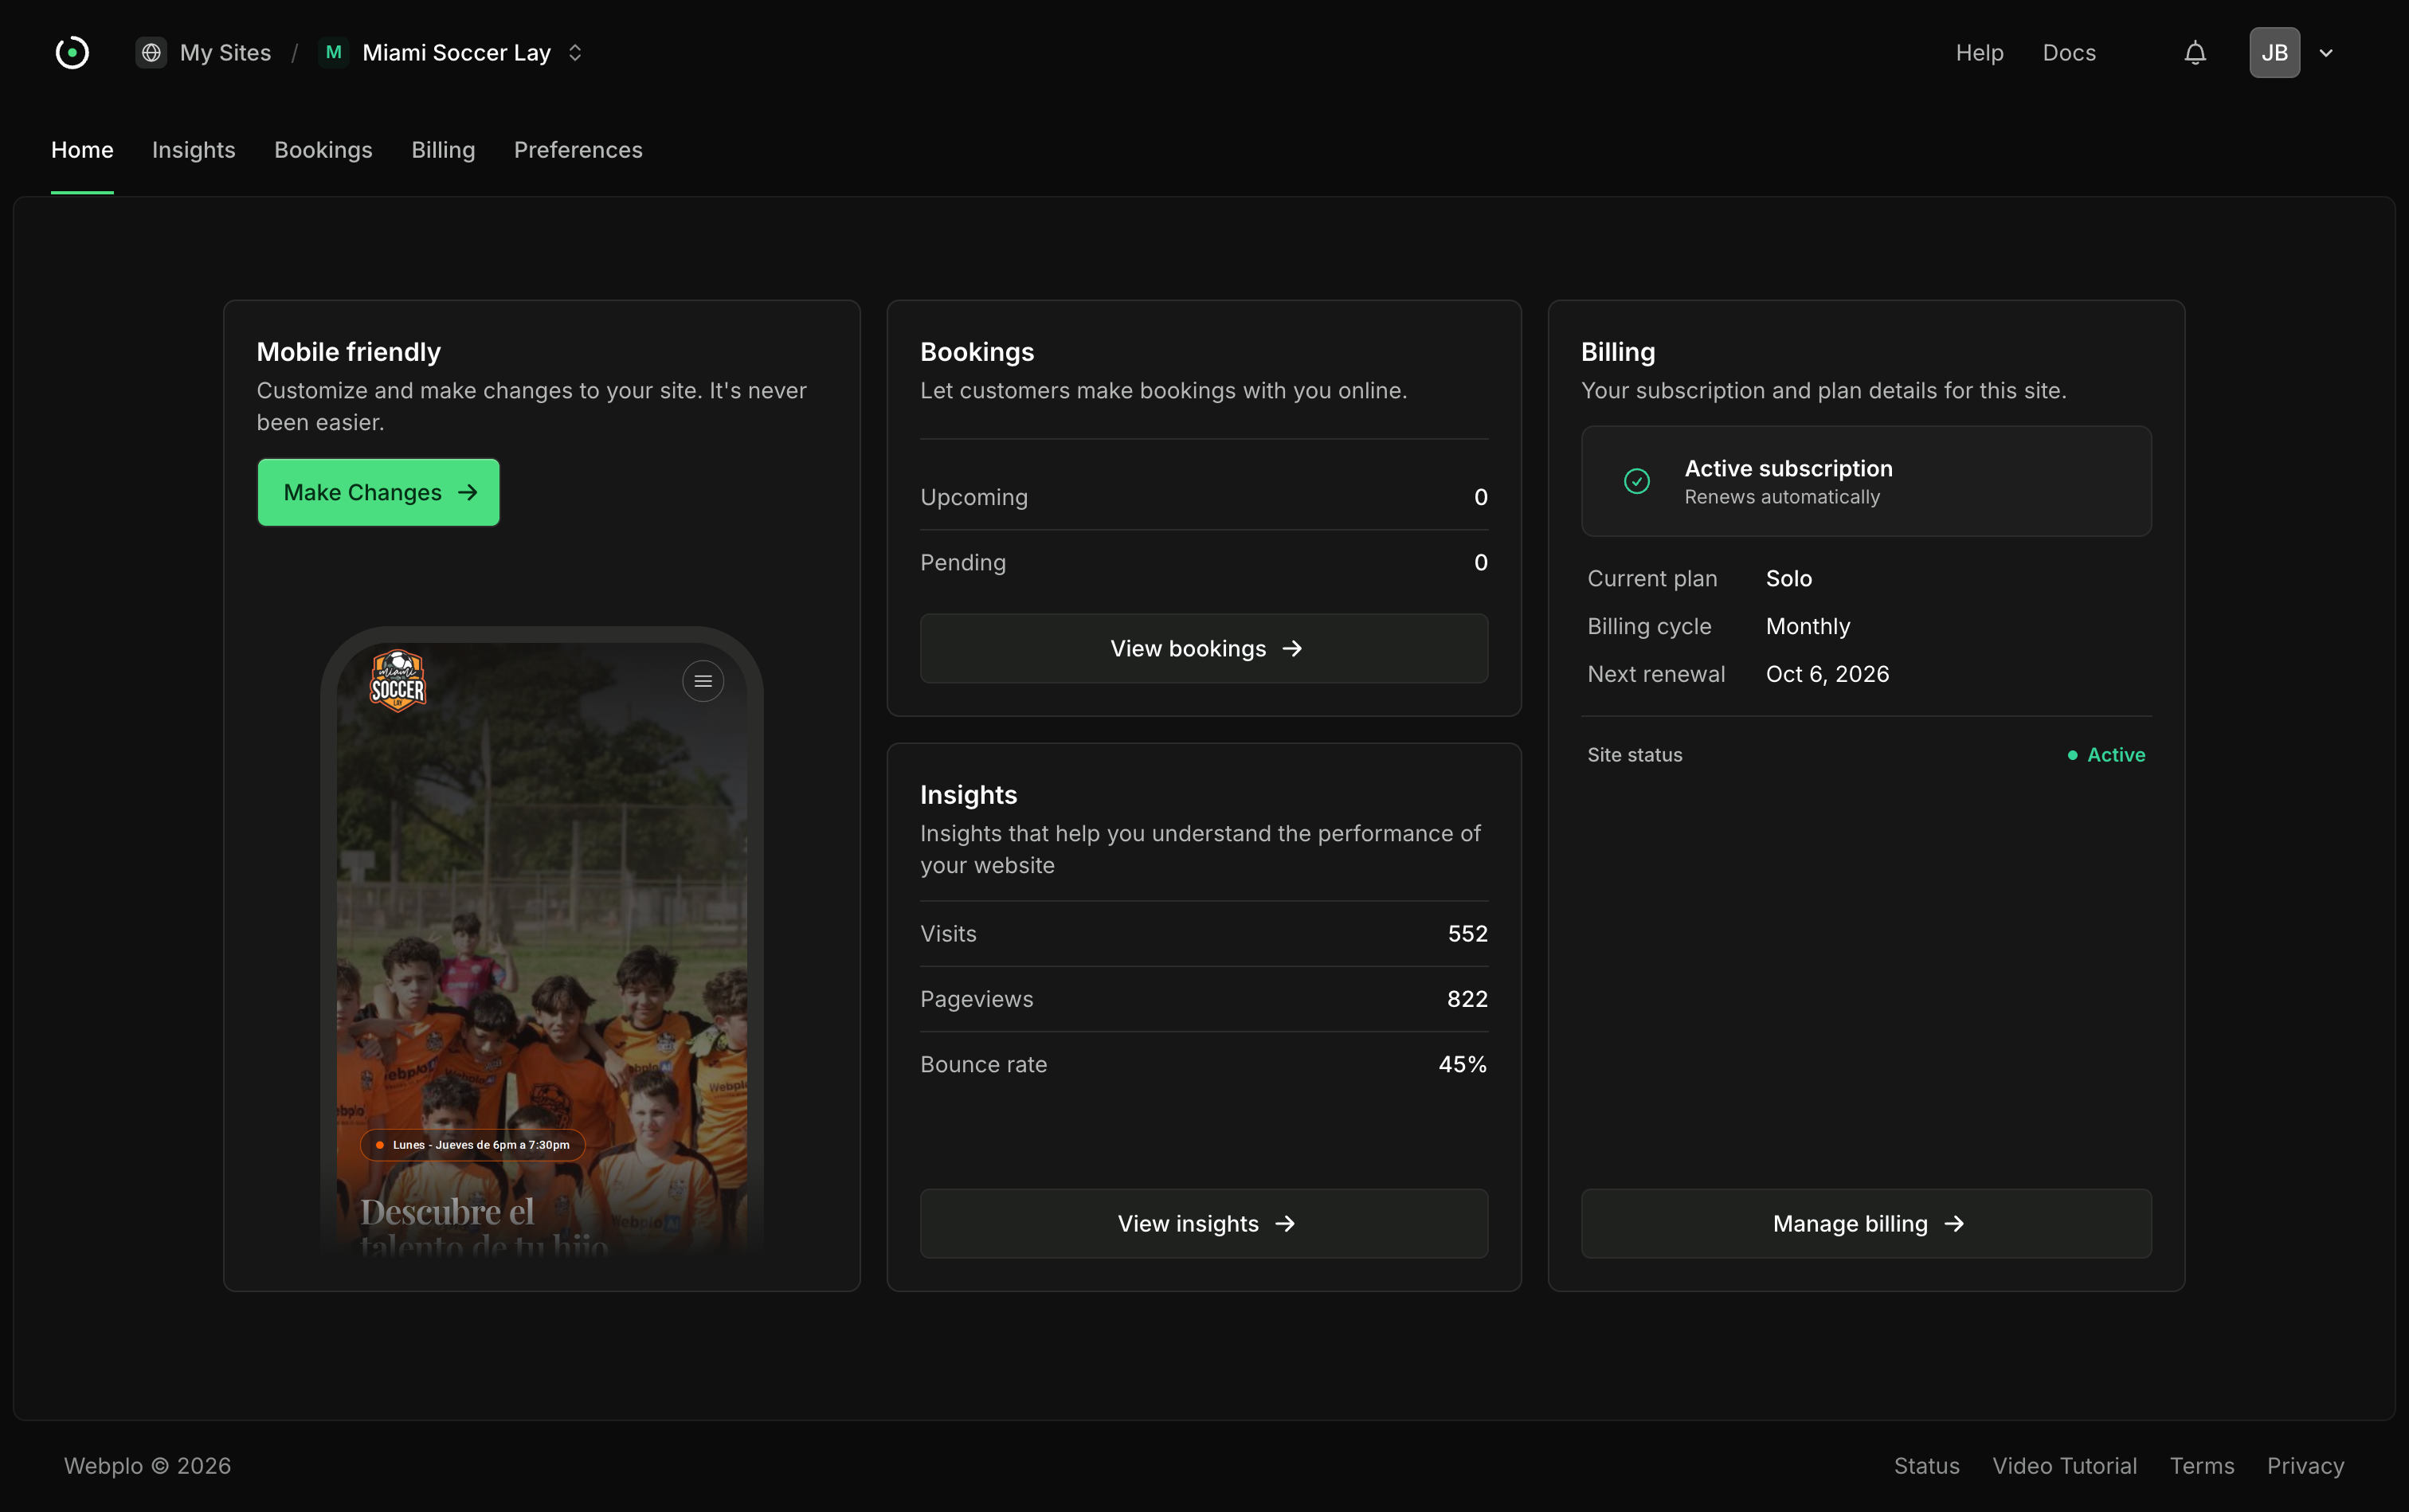Click the Upcoming bookings row

(1204, 497)
